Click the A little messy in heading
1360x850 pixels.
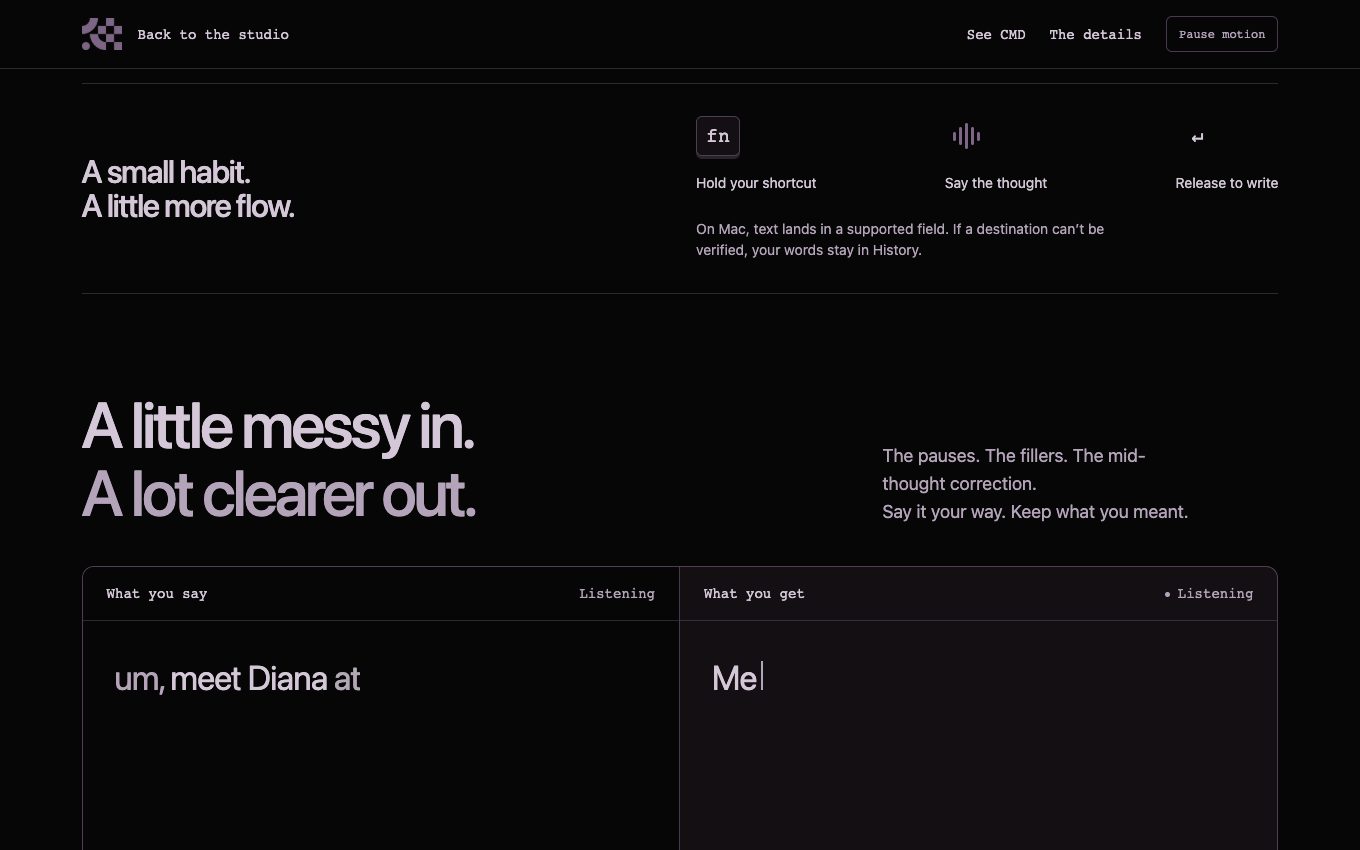pyautogui.click(x=278, y=427)
